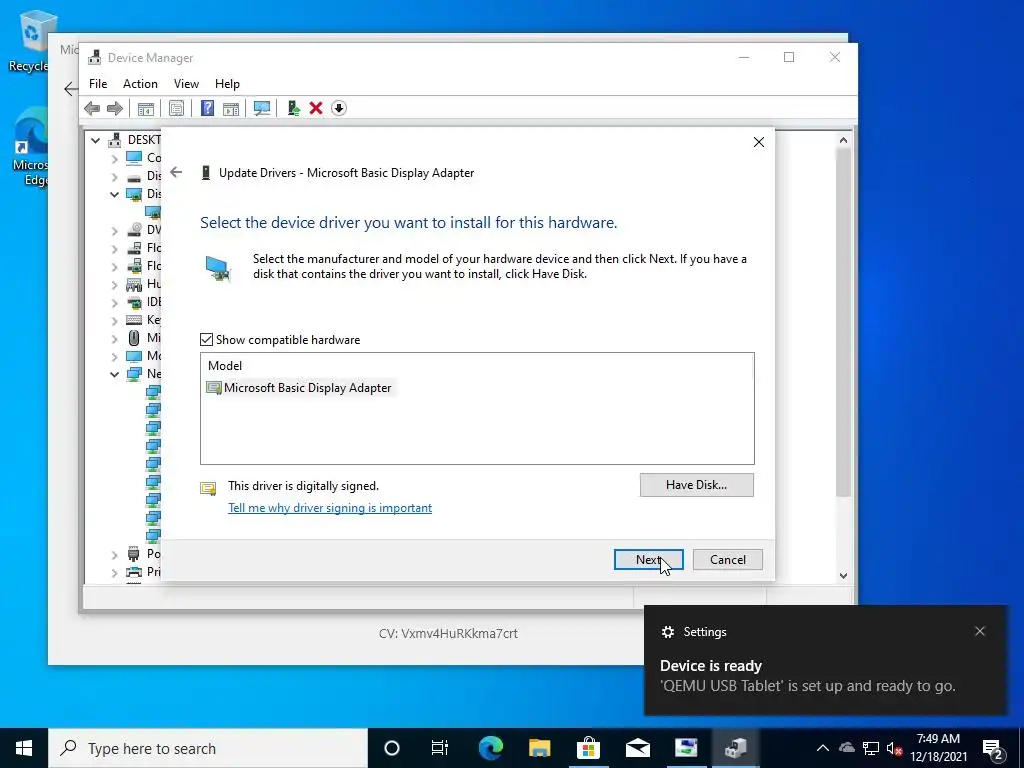Select the Keyboards category icon

click(134, 320)
